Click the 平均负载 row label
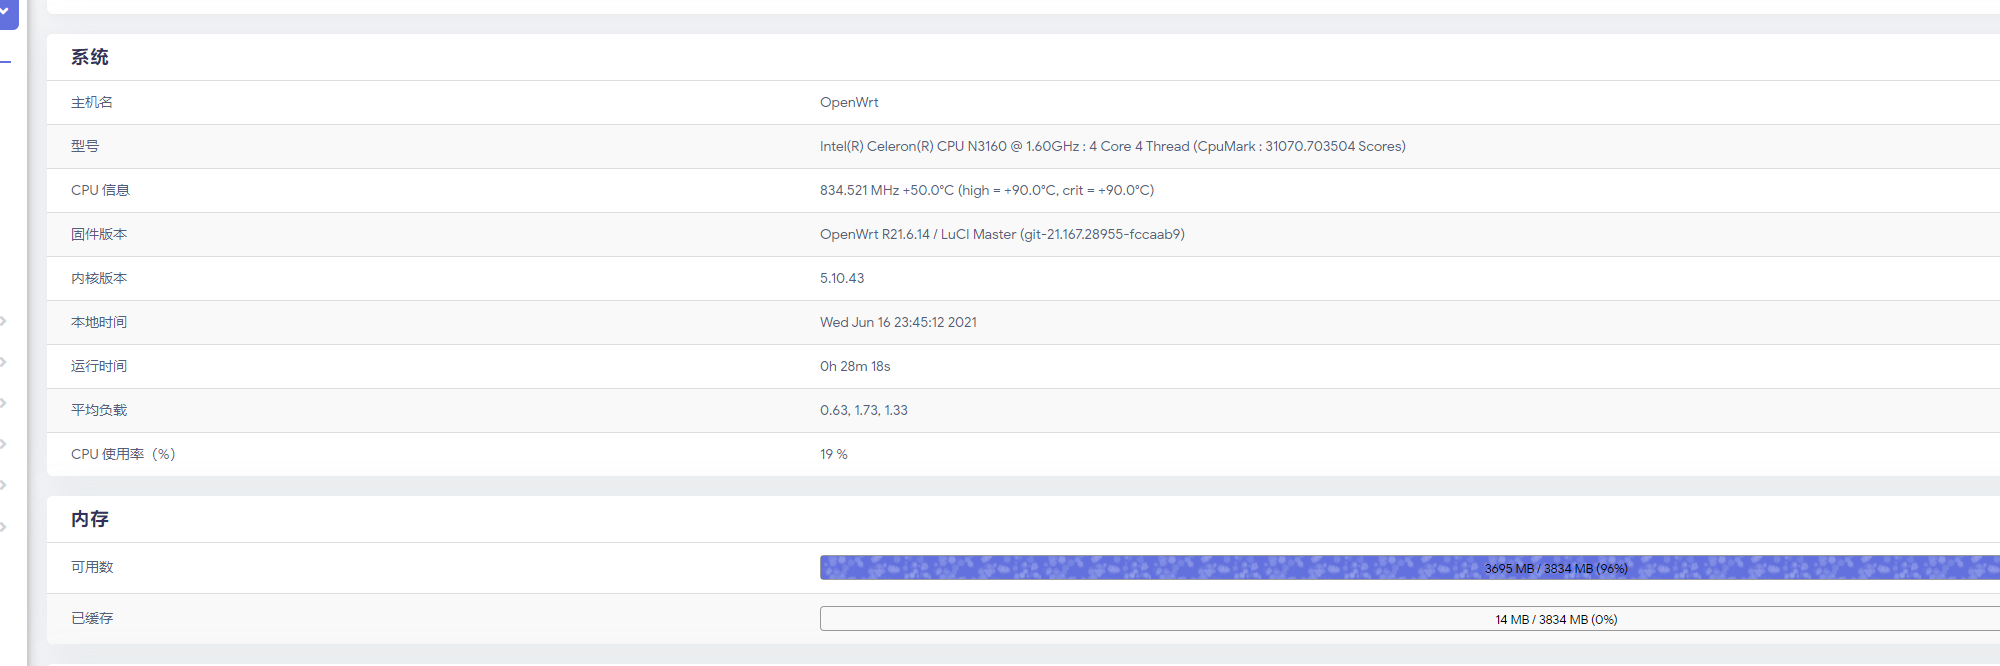Viewport: 2000px width, 666px height. 99,410
